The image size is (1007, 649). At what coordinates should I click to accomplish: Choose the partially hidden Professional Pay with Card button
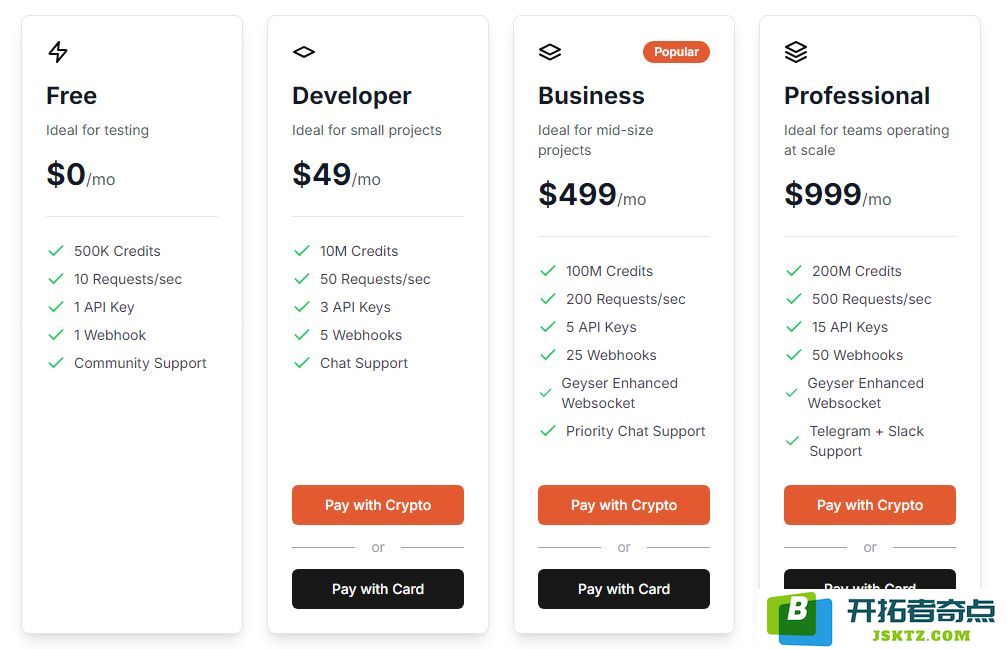point(870,580)
